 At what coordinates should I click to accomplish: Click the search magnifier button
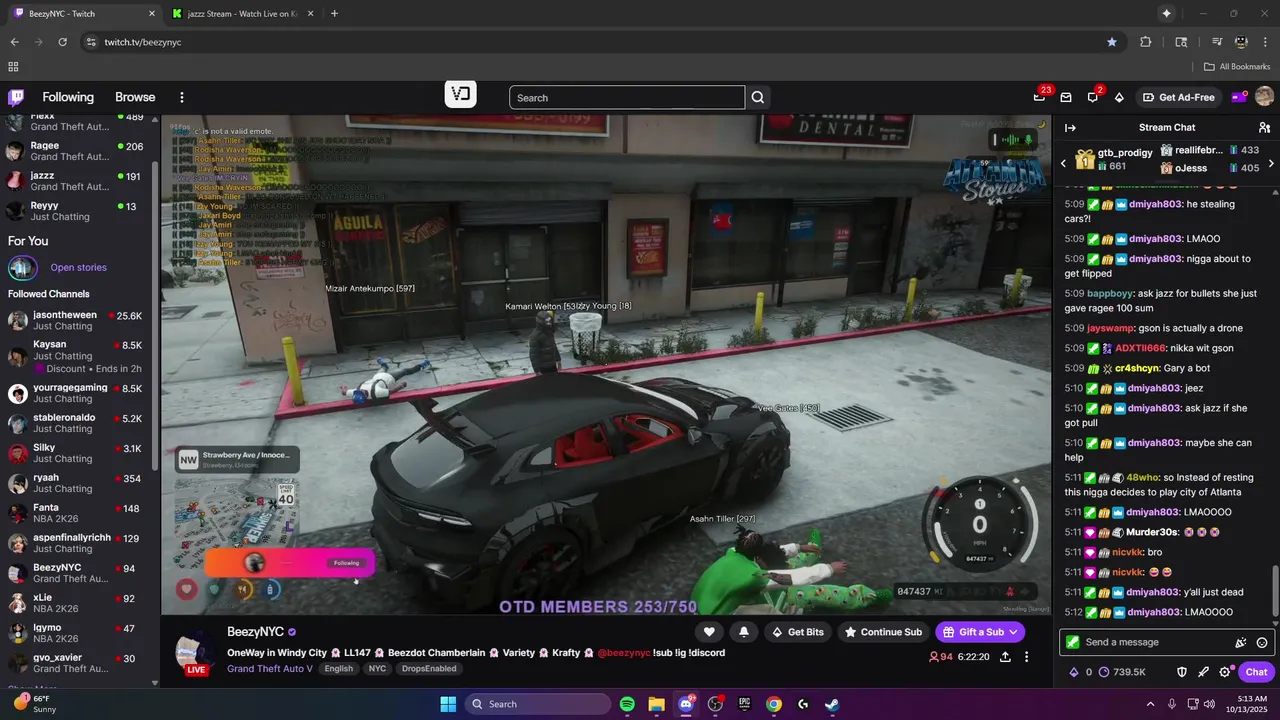[x=758, y=97]
